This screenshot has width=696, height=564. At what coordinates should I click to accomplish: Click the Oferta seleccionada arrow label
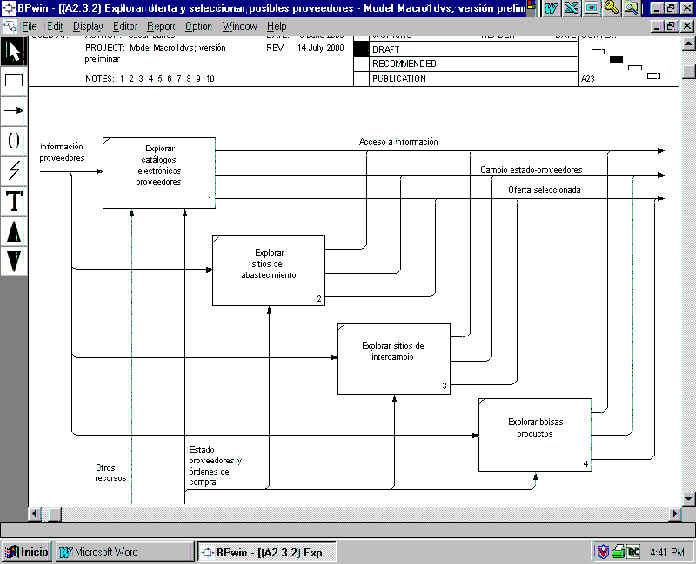[544, 190]
